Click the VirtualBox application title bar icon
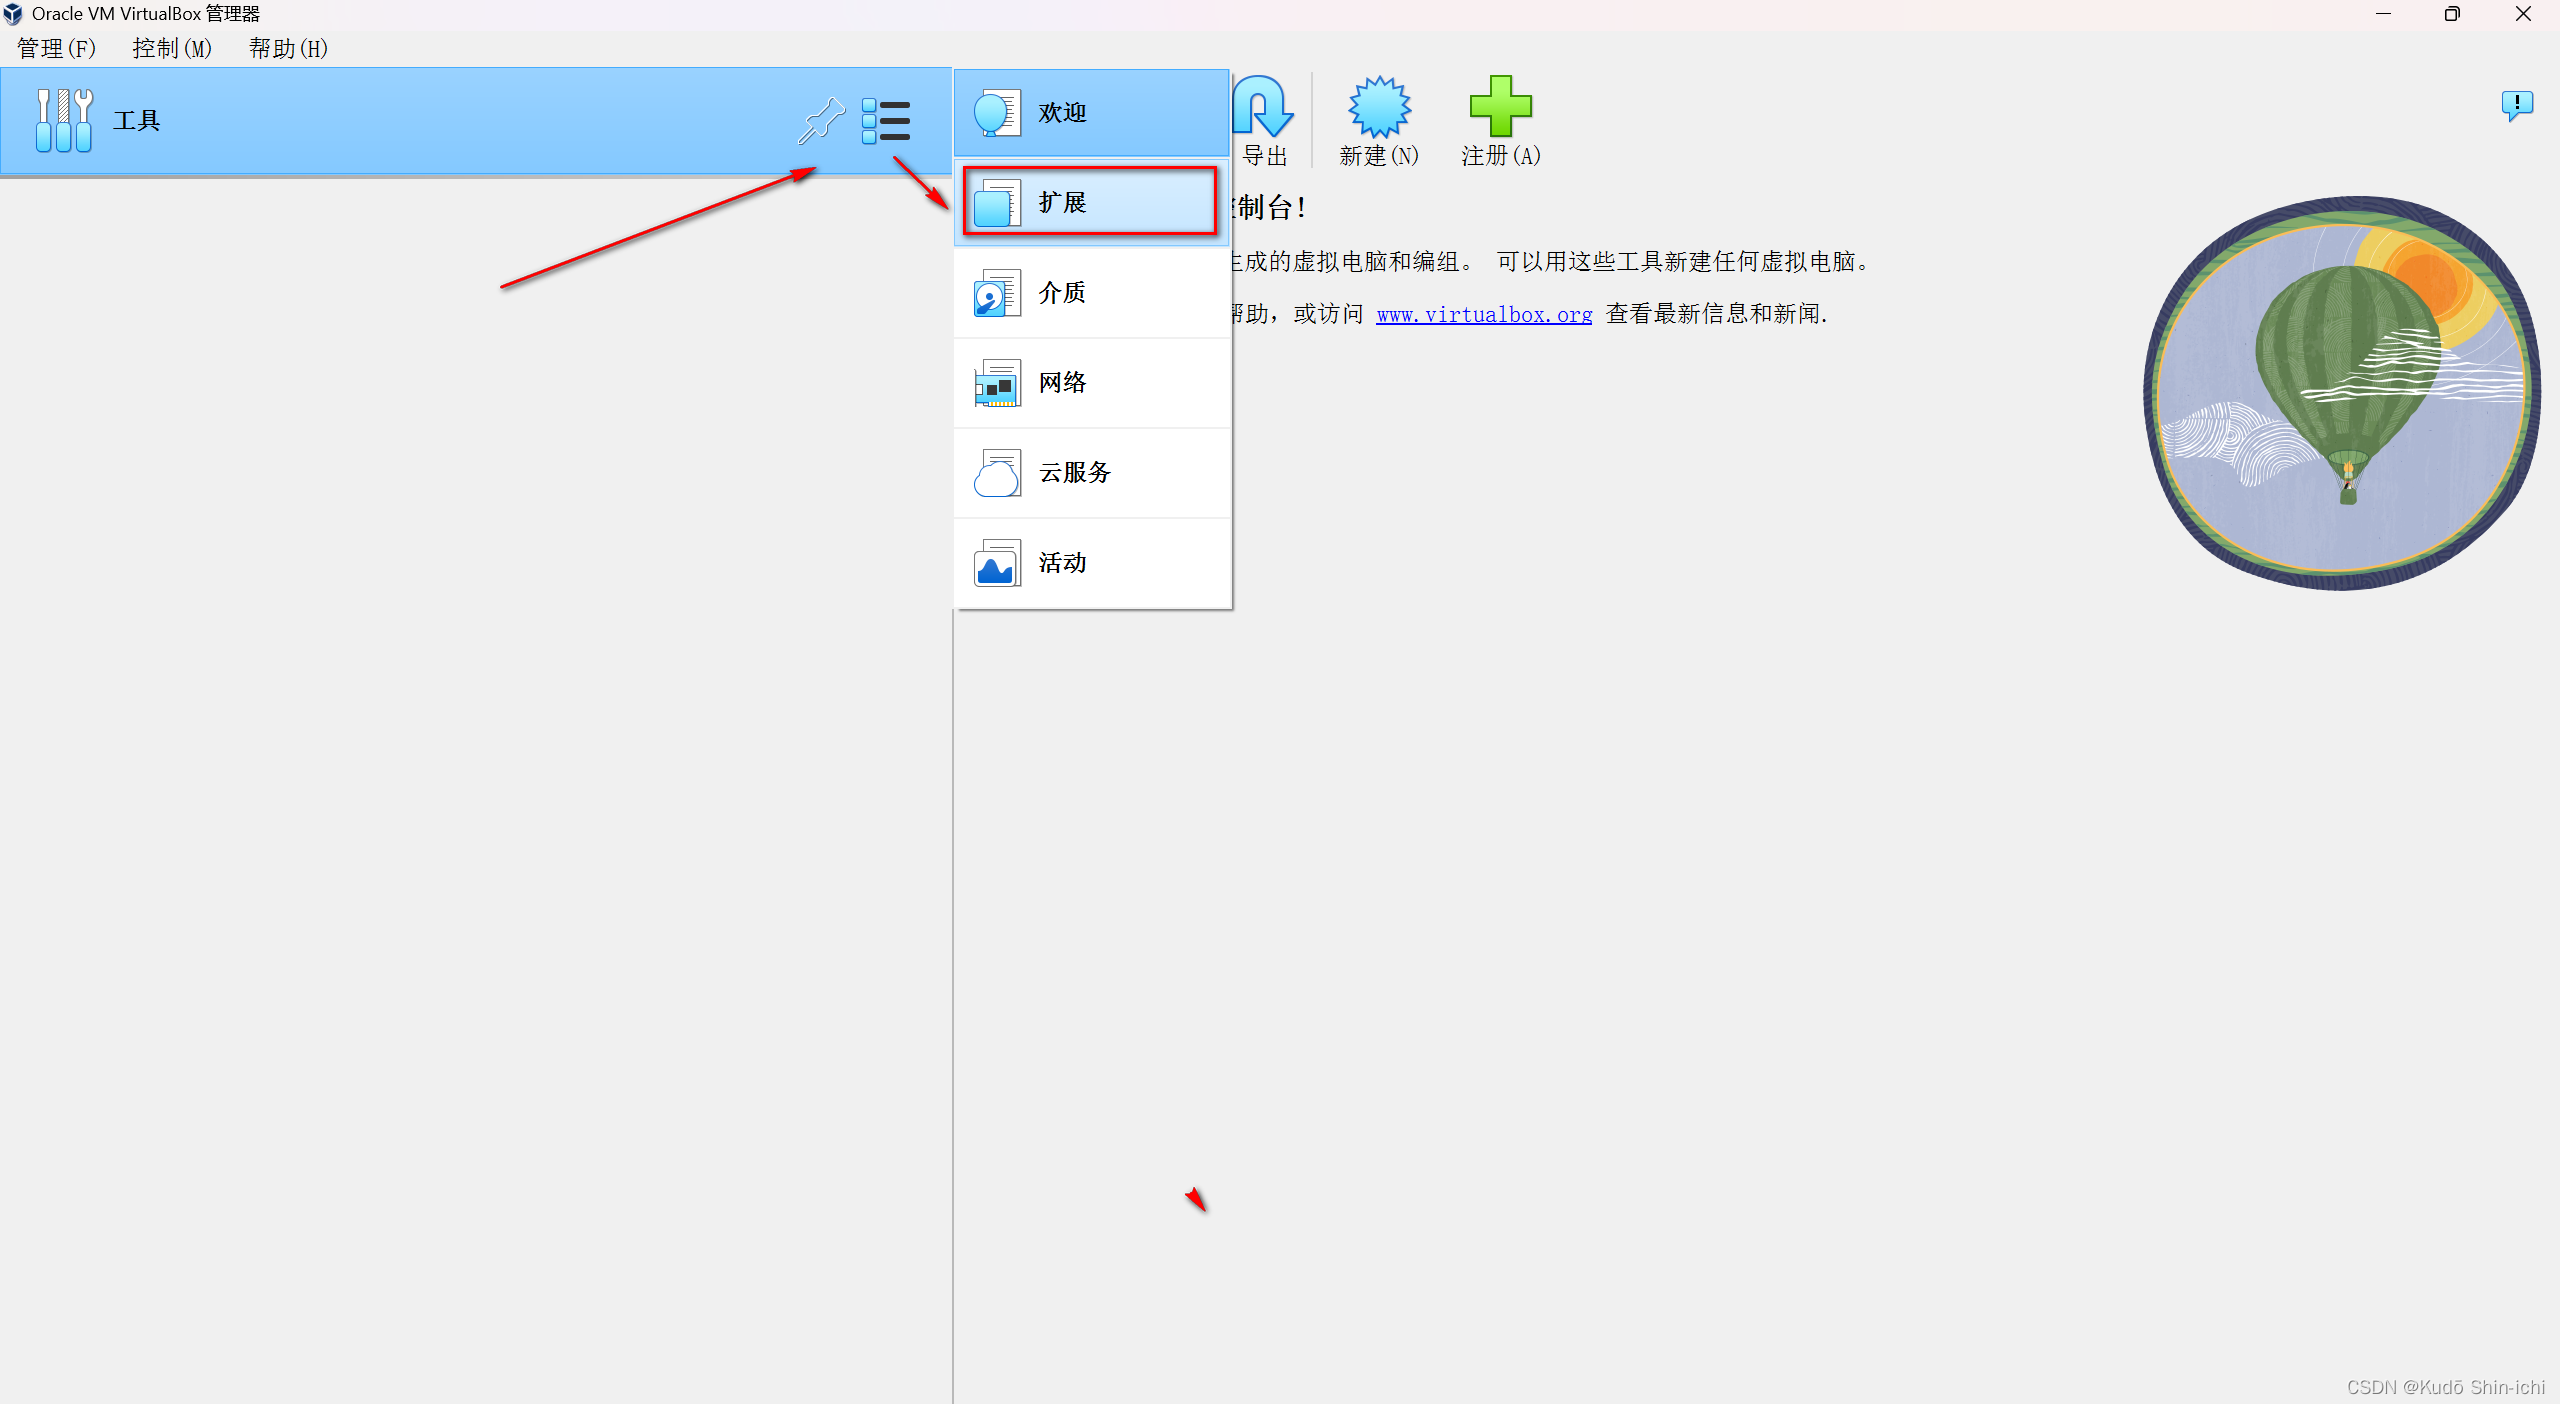 point(13,14)
